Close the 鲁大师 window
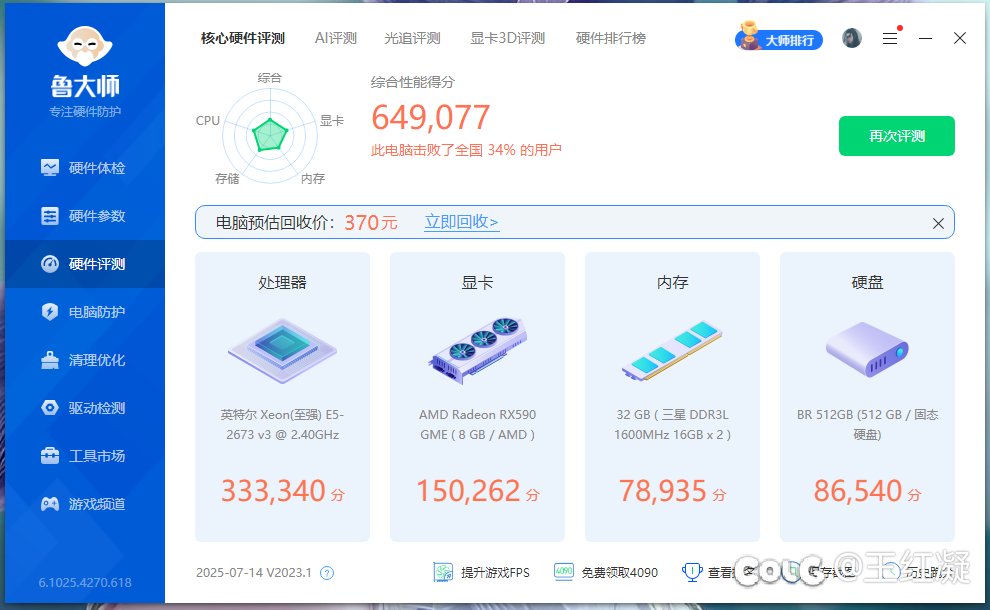Screen dimensions: 990x610 960,39
